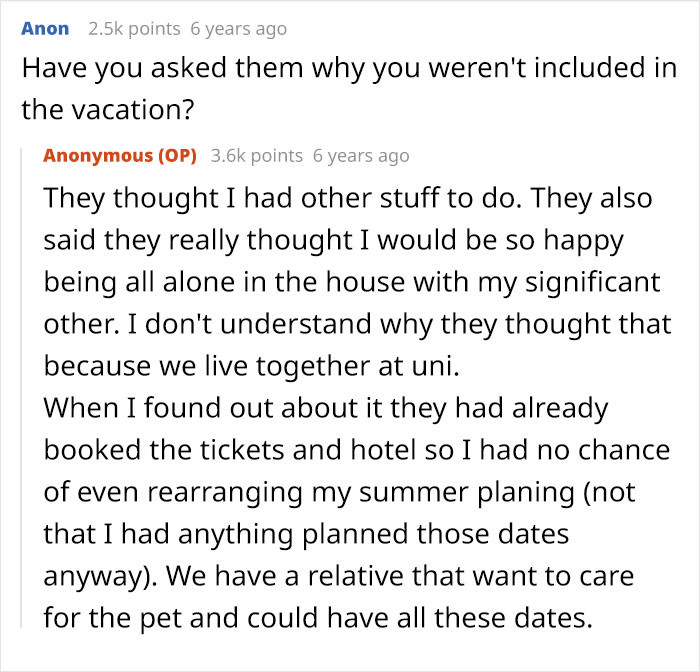The height and width of the screenshot is (672, 700).
Task: Open the timestamp on the OP reply
Action: [361, 156]
